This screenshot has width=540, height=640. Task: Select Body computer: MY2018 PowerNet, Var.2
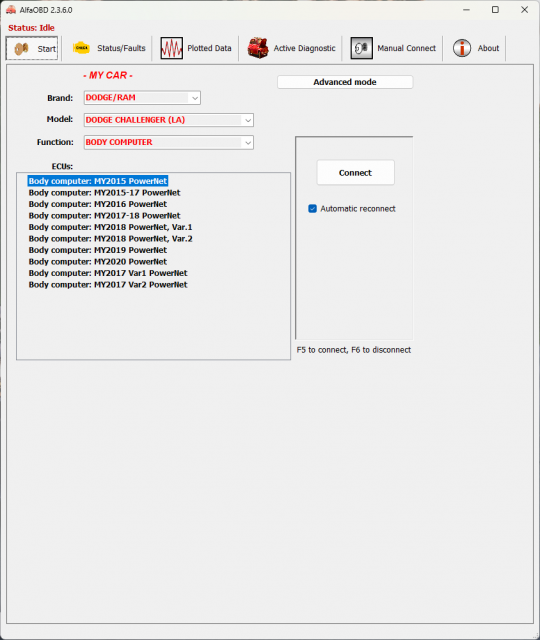pyautogui.click(x=110, y=238)
